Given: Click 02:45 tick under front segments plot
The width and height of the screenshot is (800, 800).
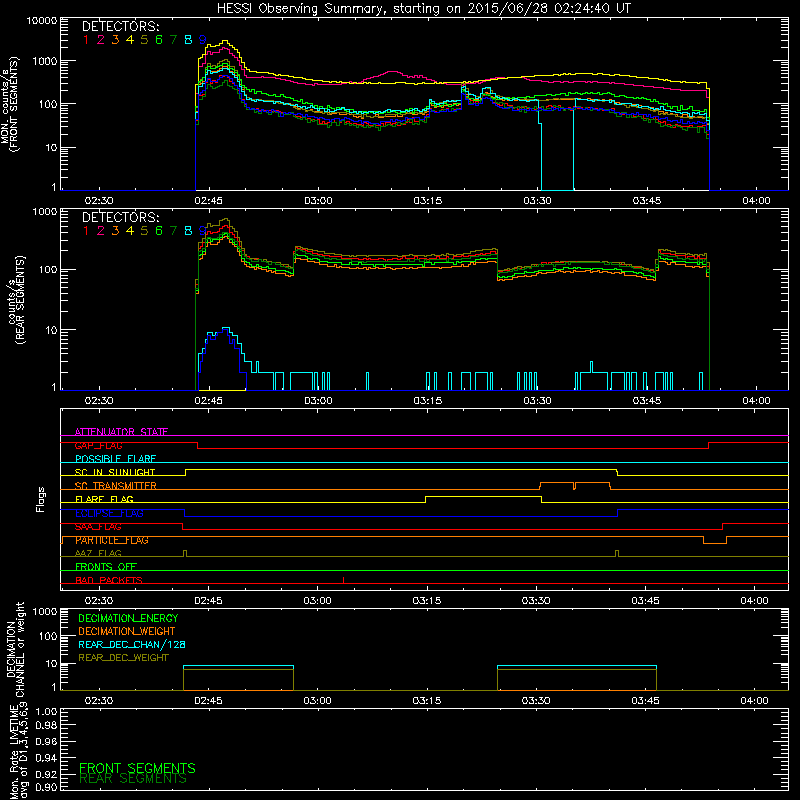Looking at the screenshot, I should (x=208, y=201).
